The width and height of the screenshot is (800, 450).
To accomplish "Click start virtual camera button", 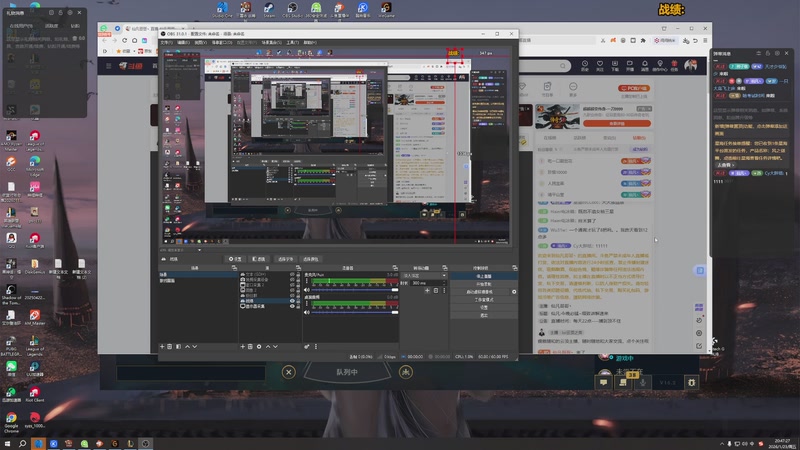I will pyautogui.click(x=480, y=292).
